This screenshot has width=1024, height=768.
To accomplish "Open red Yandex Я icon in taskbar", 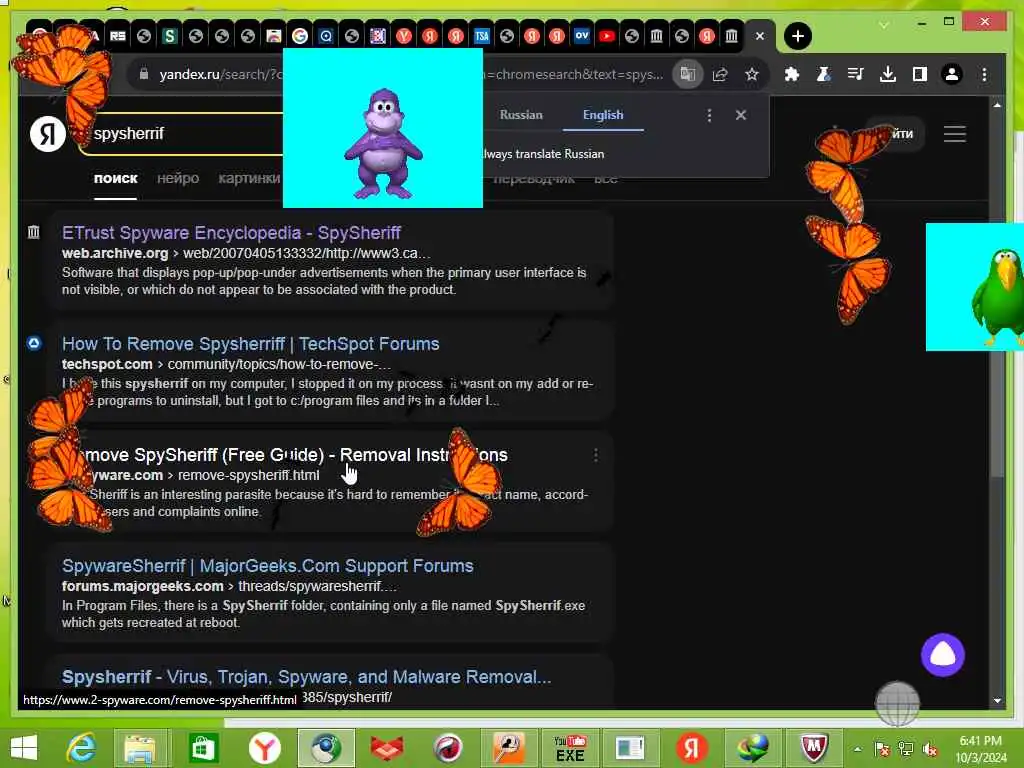I will click(x=692, y=748).
